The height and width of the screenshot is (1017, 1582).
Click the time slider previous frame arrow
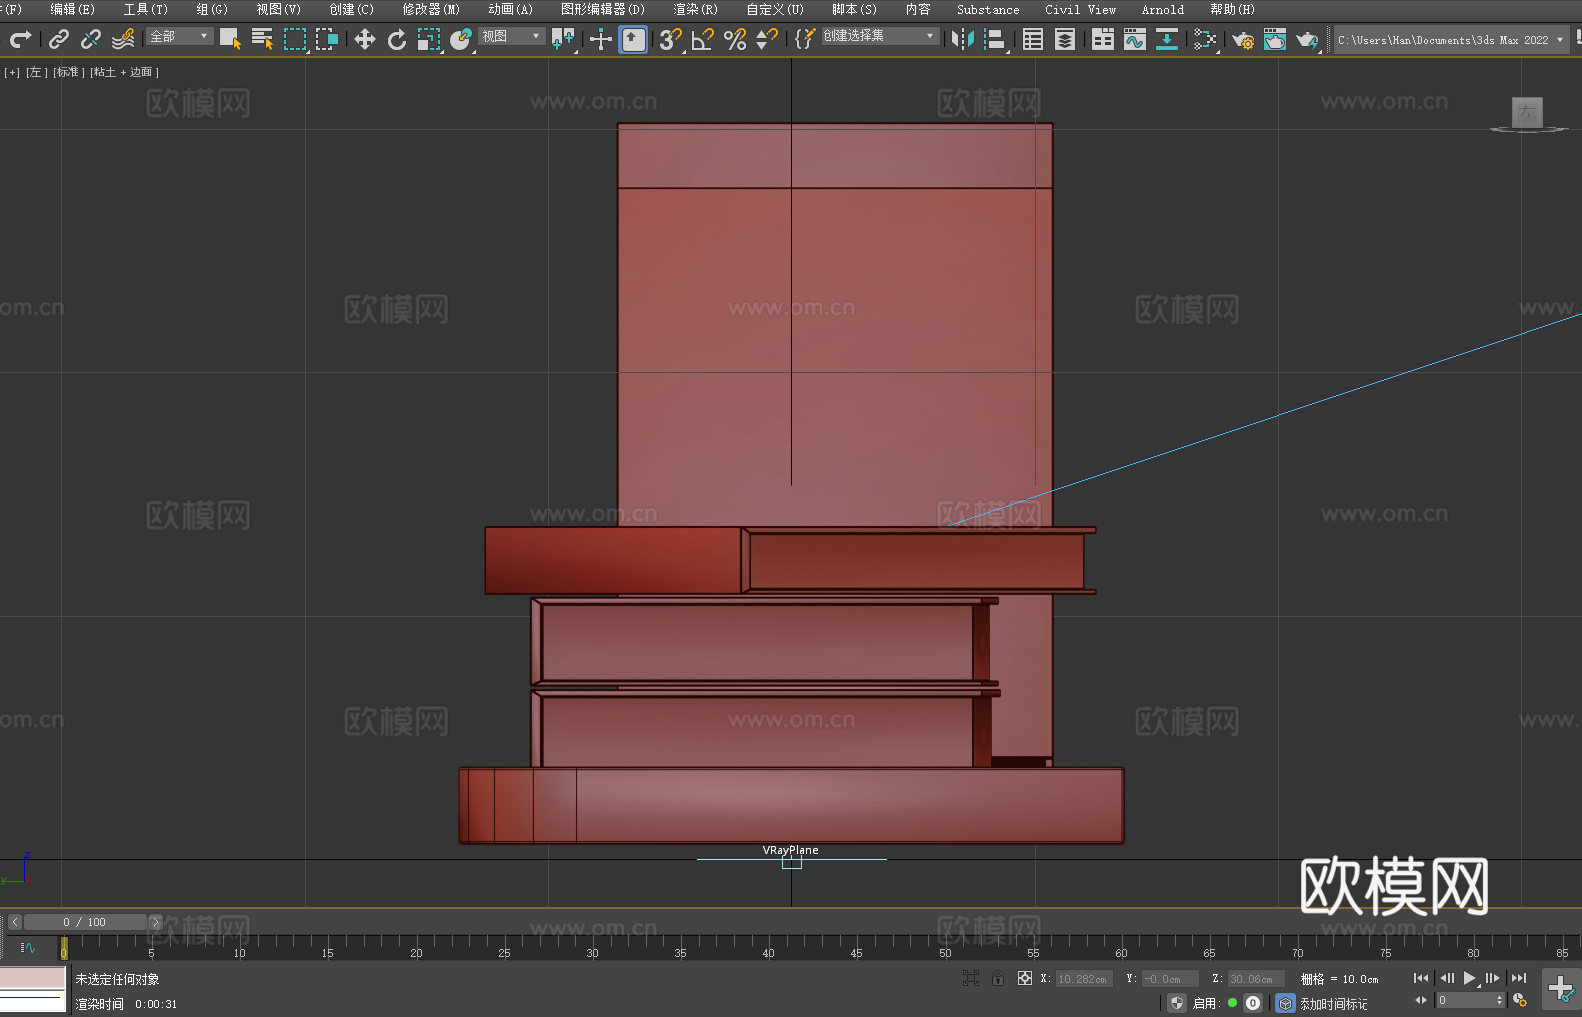pyautogui.click(x=15, y=922)
